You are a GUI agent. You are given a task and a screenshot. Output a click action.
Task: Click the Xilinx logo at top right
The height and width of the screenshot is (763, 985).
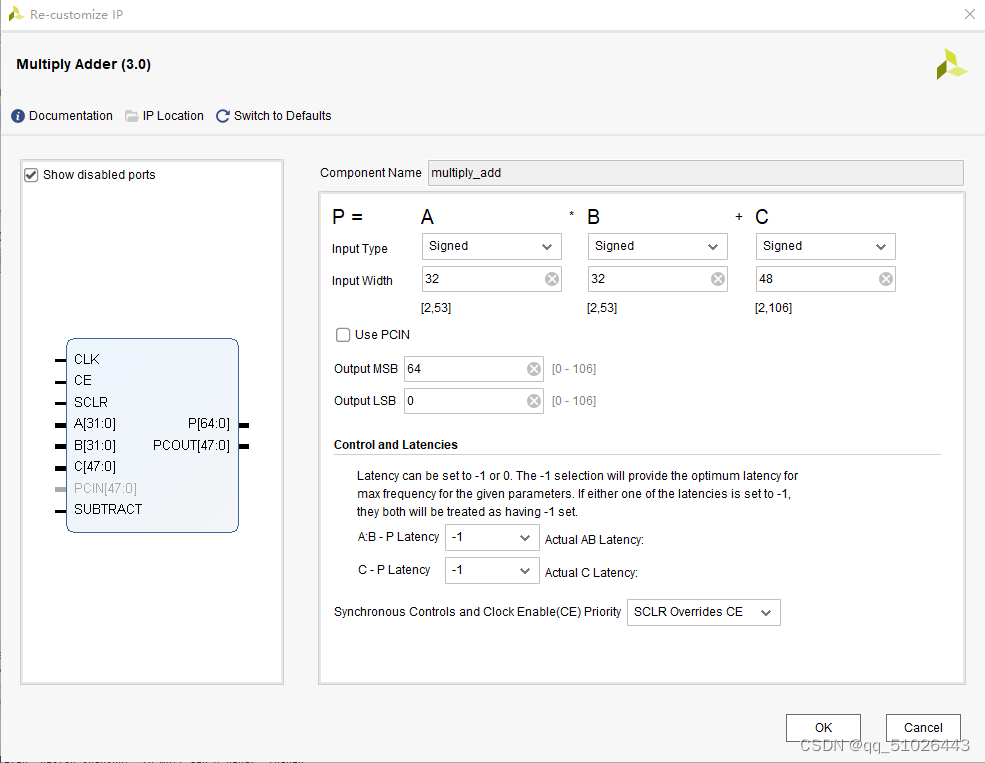point(951,65)
